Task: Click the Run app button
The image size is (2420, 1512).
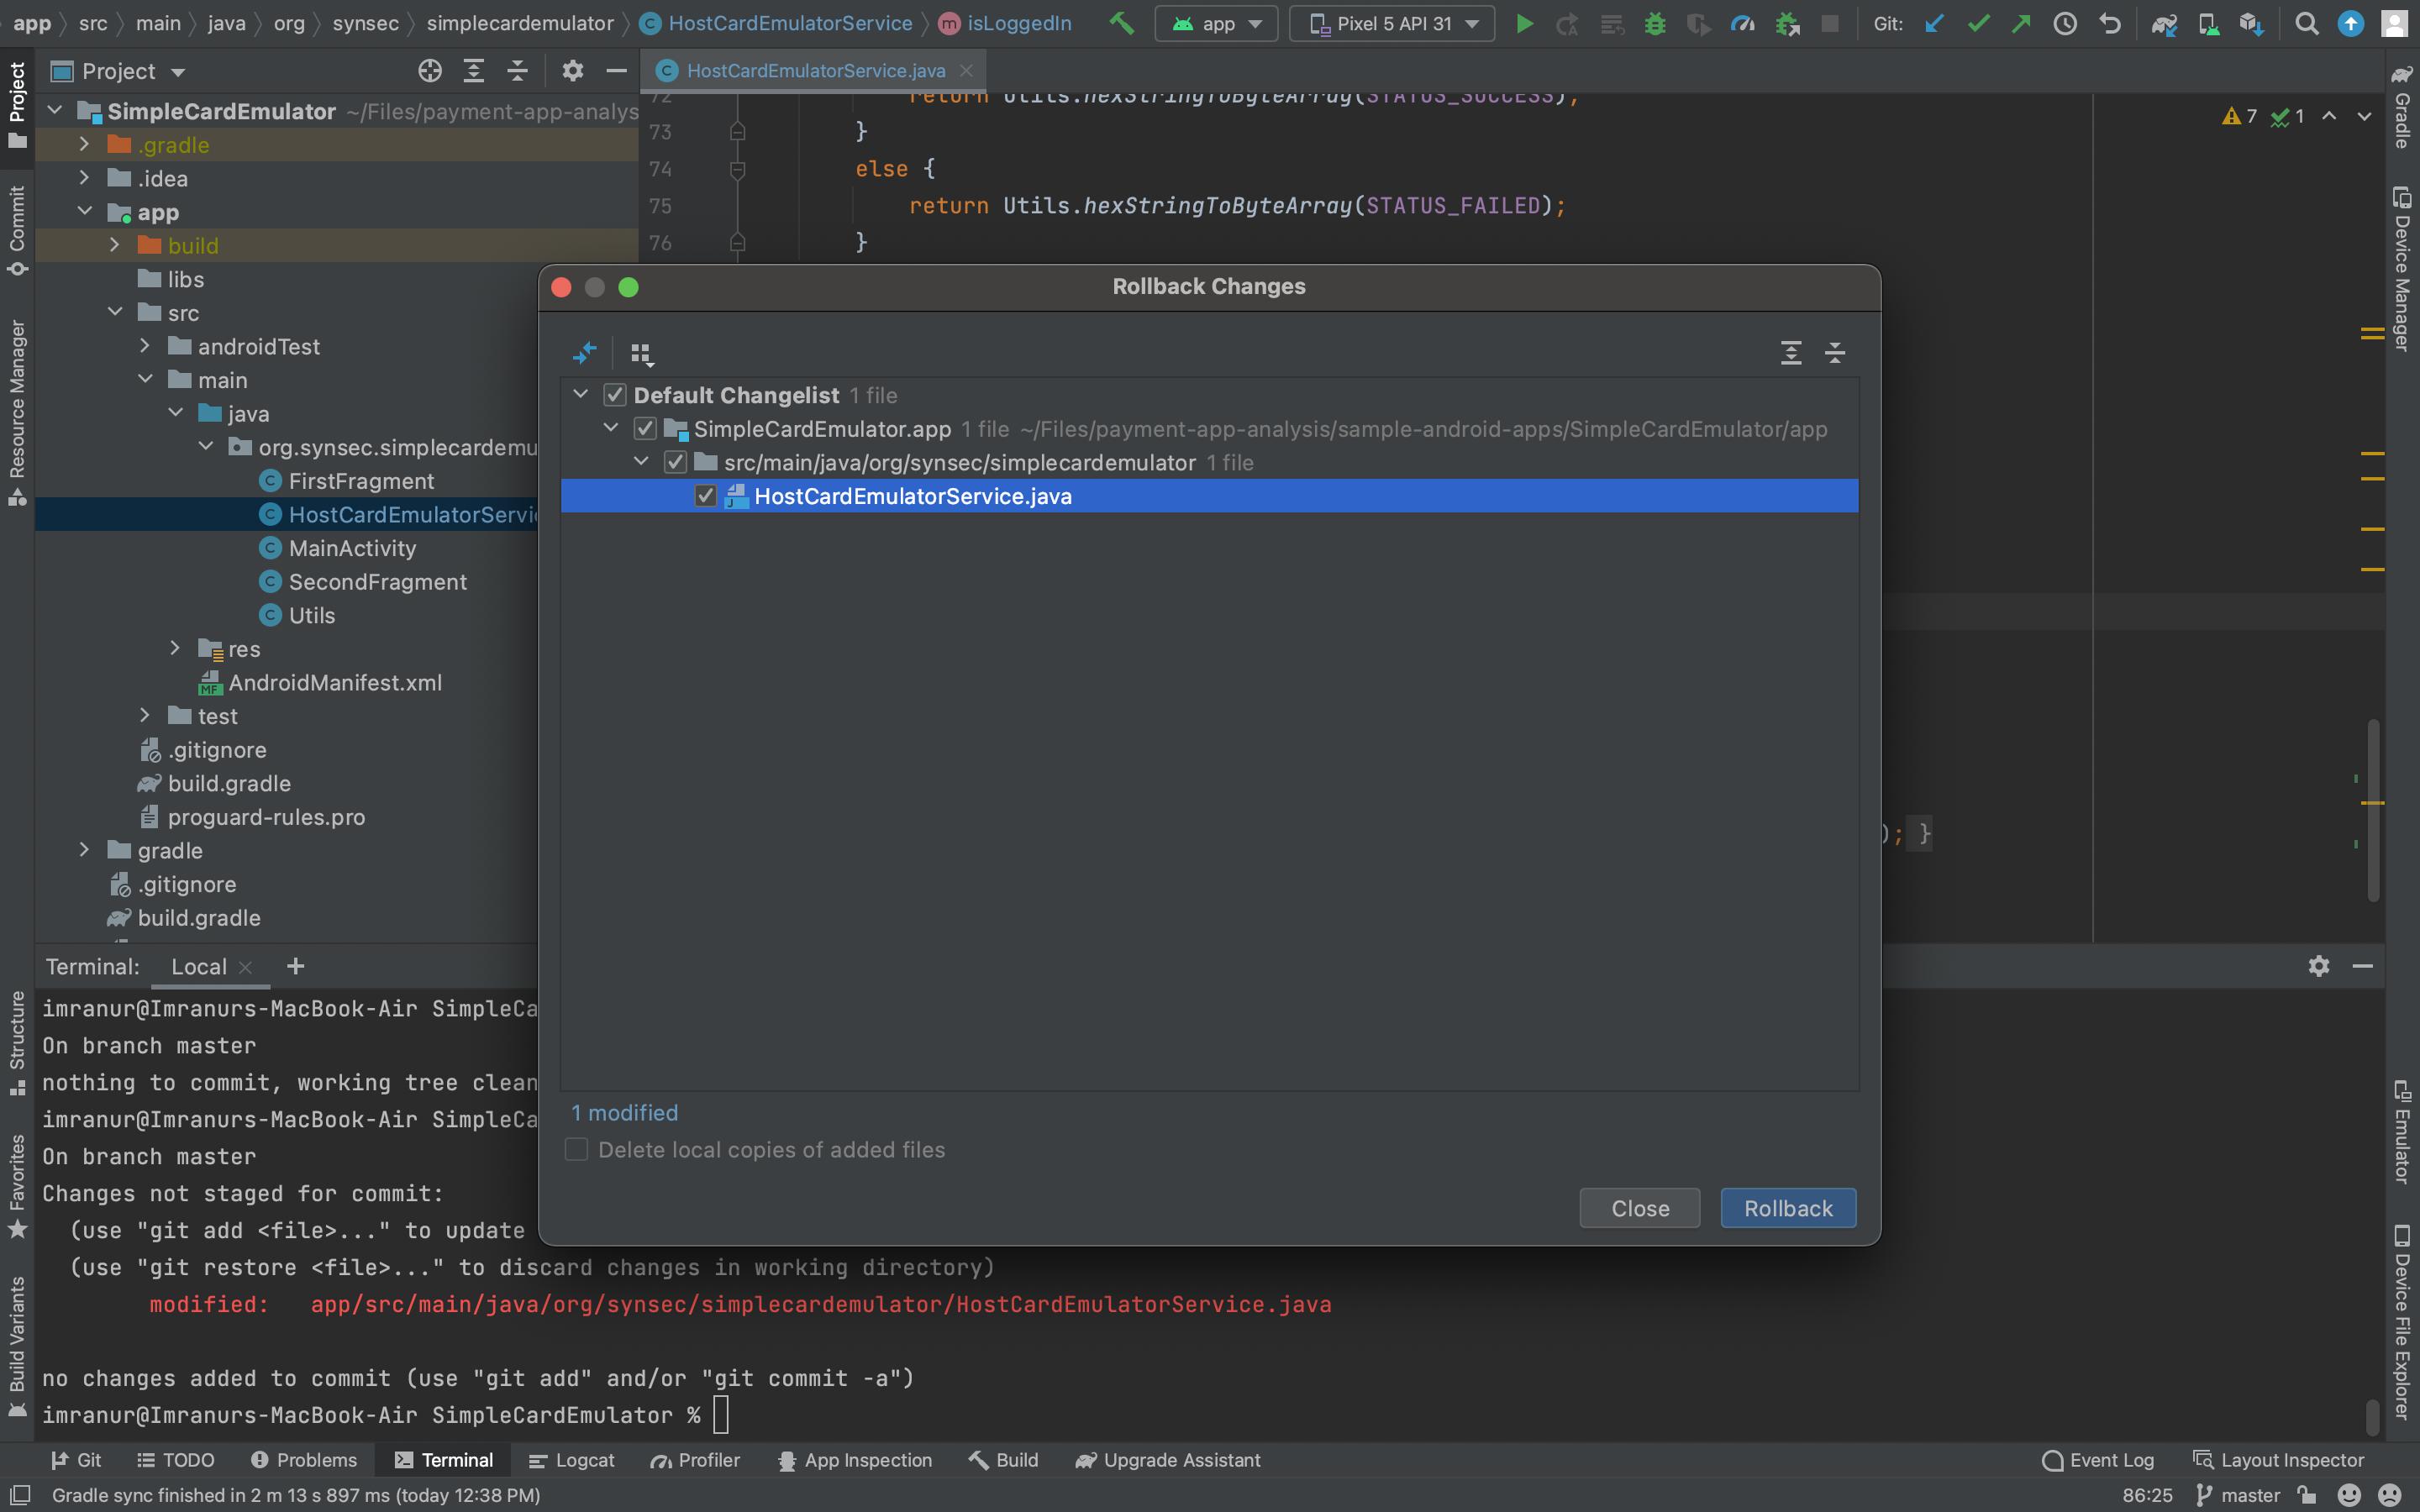Action: pos(1521,23)
